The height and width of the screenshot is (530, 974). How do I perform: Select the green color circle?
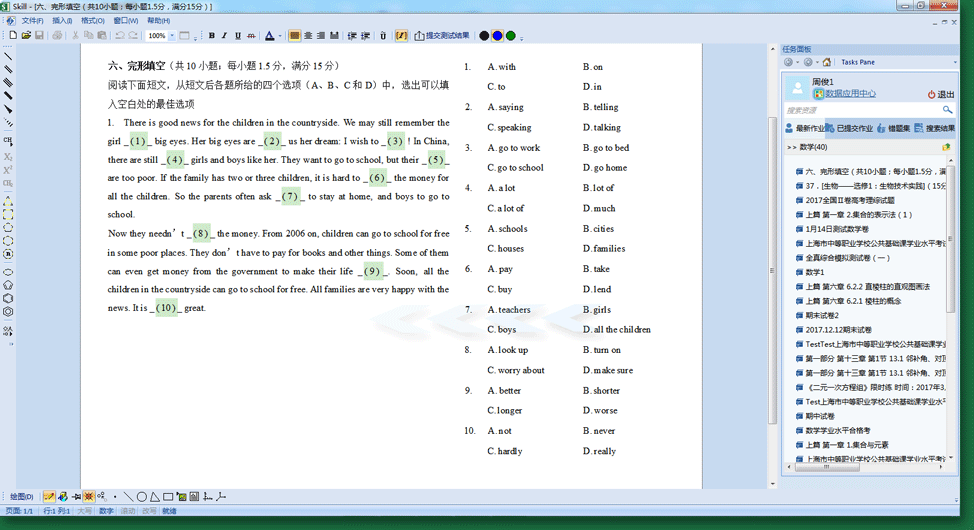510,36
